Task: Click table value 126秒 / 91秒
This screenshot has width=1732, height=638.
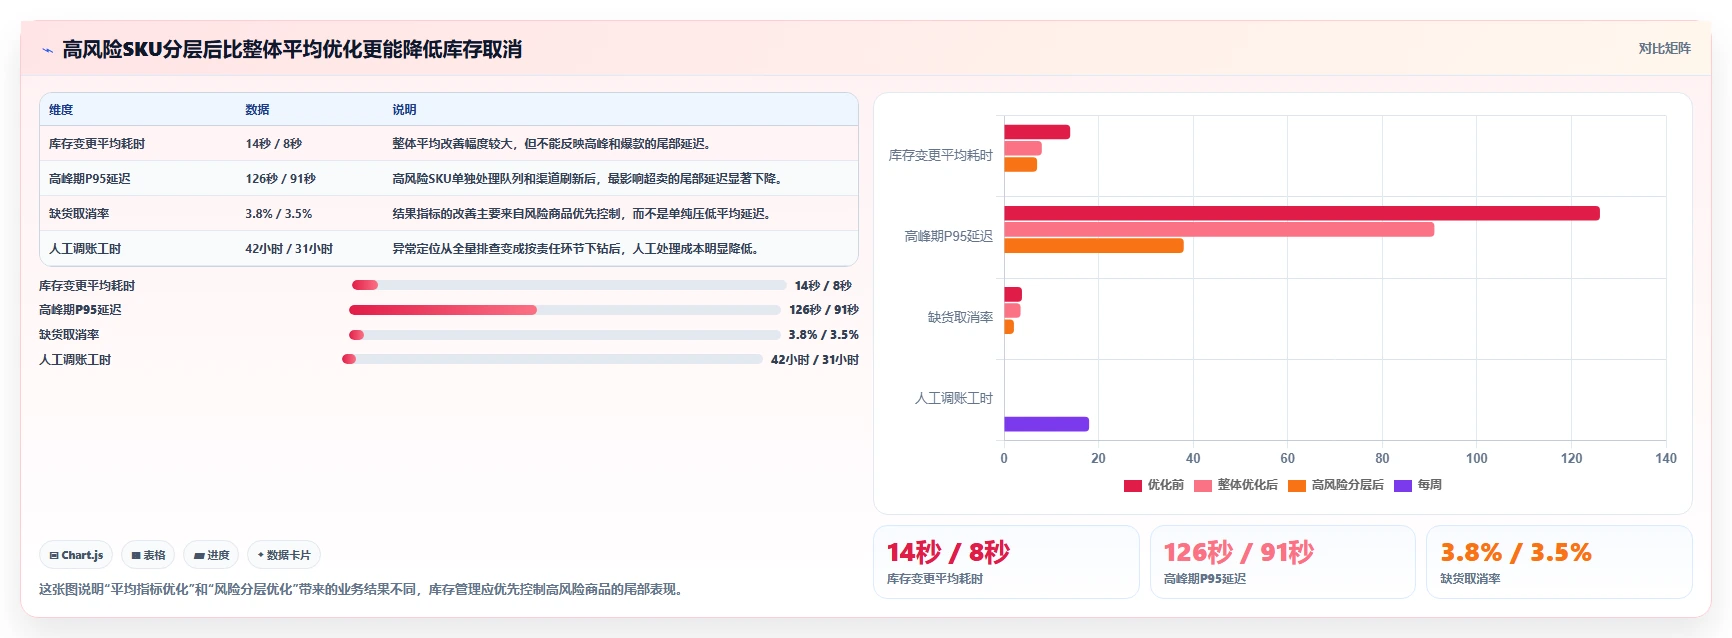Action: [280, 179]
